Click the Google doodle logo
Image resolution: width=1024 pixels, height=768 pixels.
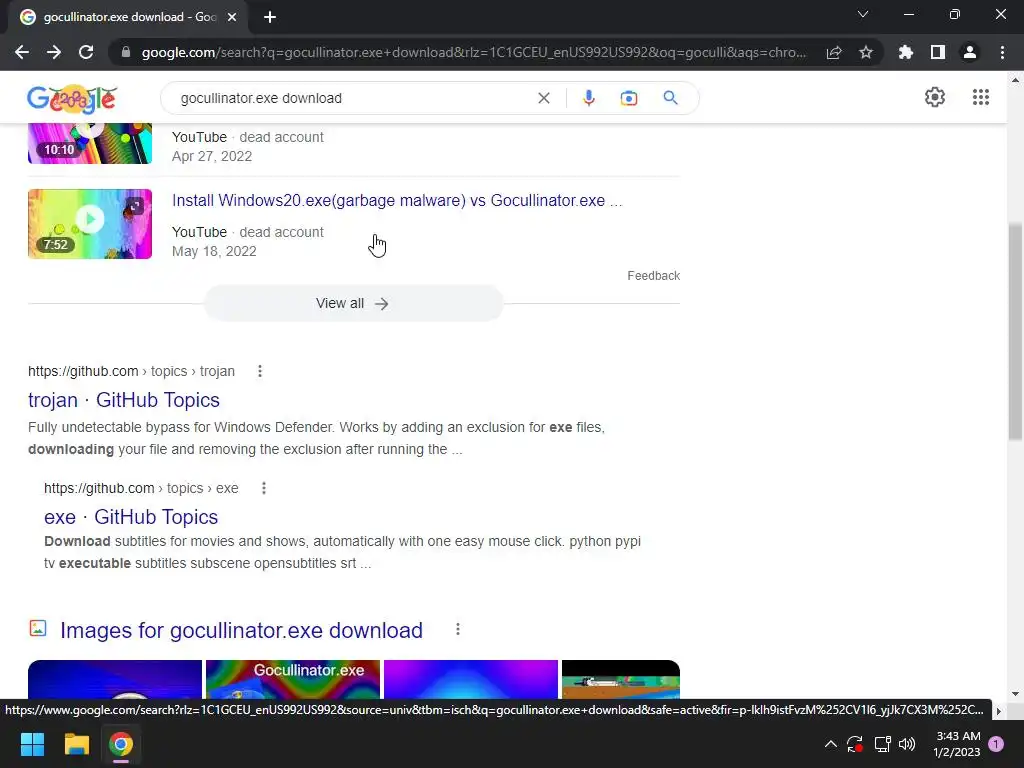tap(72, 99)
